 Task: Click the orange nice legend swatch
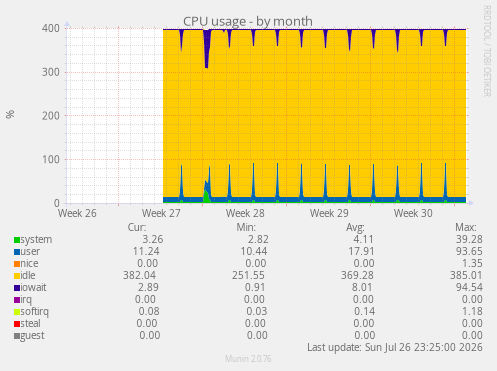click(17, 264)
